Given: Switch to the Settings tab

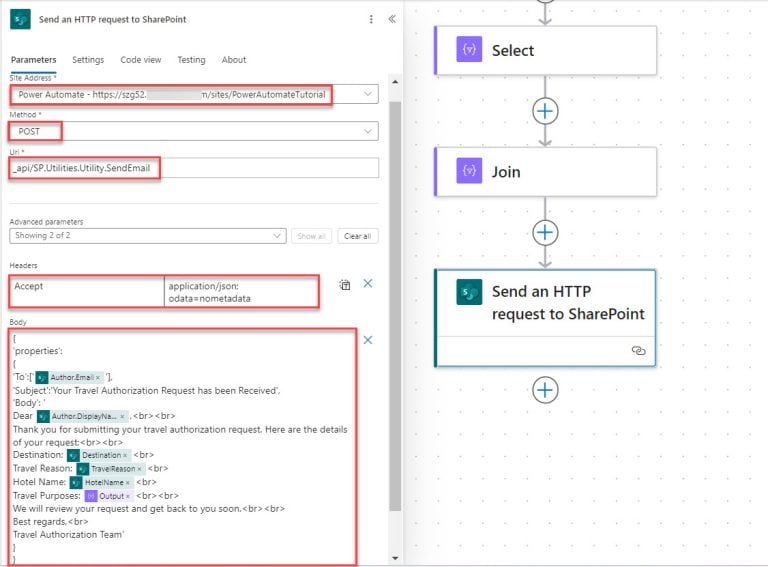Looking at the screenshot, I should (88, 60).
